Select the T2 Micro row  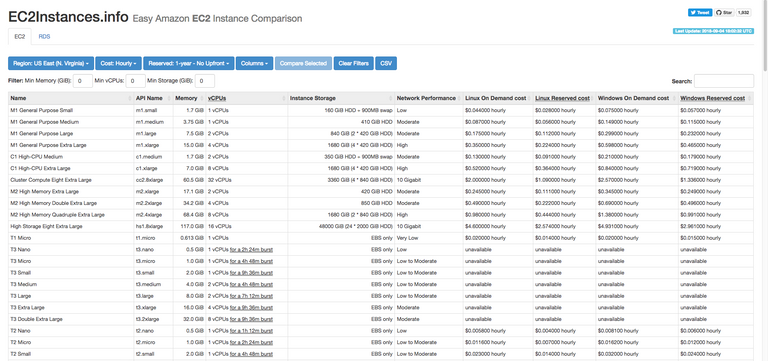[x=381, y=342]
